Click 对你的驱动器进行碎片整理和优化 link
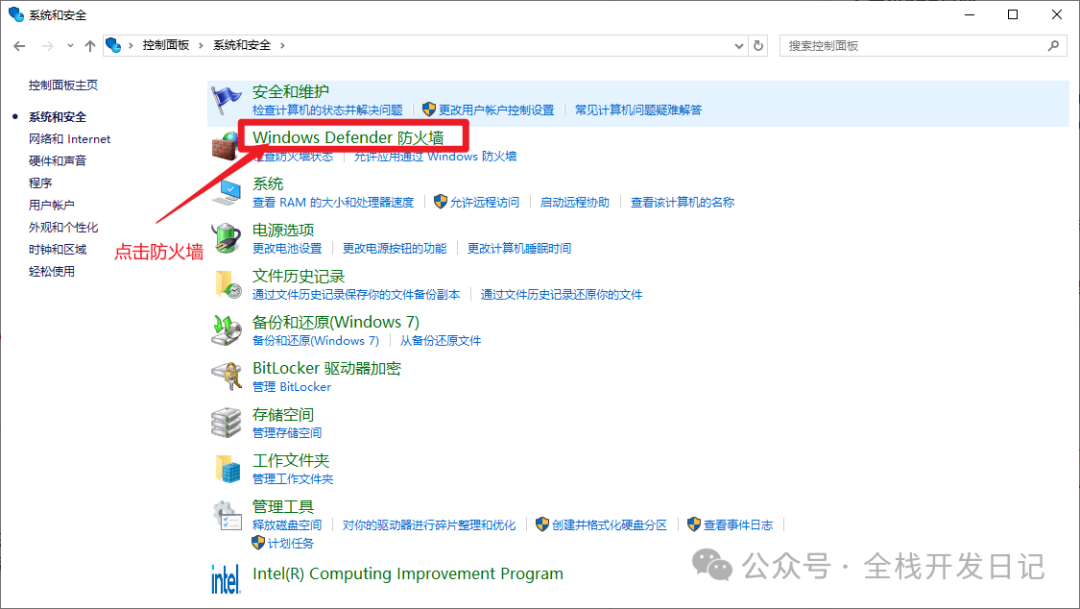 (x=429, y=526)
